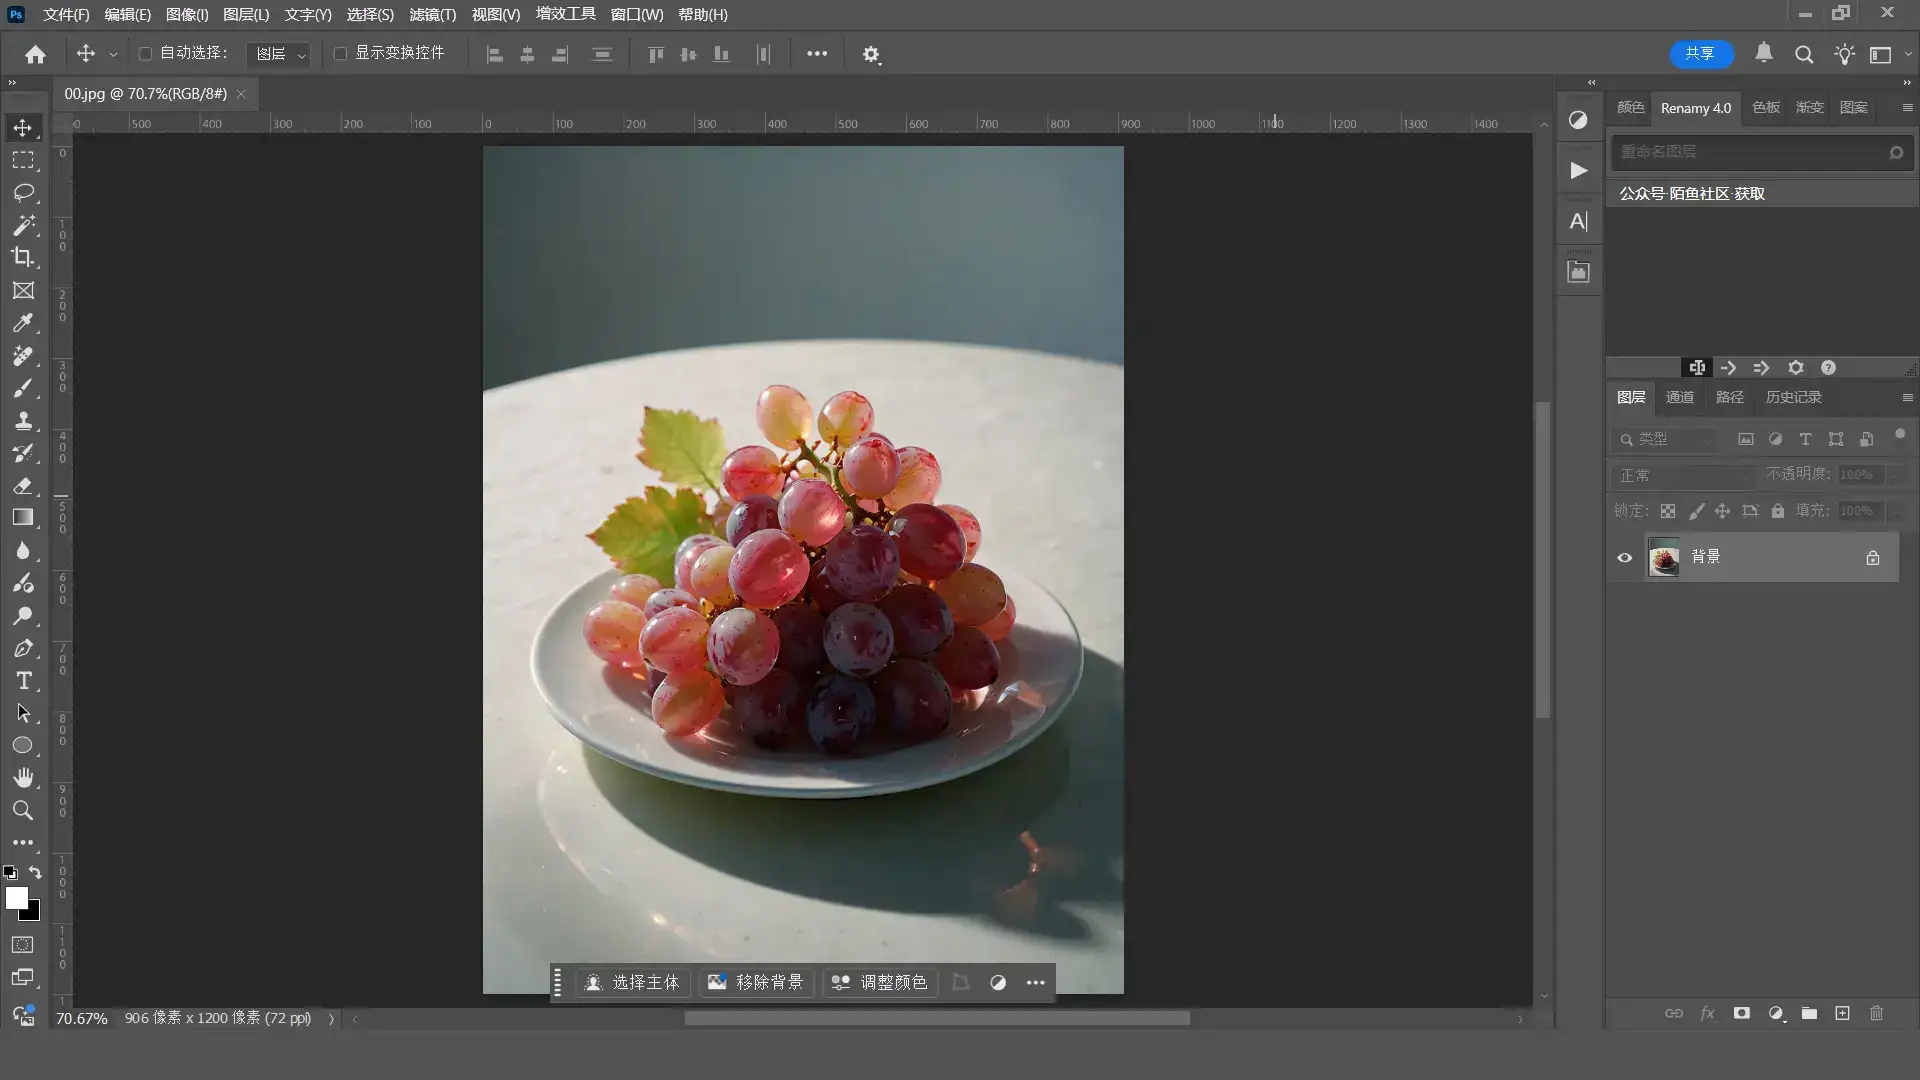
Task: Select the Horizontal Type tool
Action: (23, 681)
